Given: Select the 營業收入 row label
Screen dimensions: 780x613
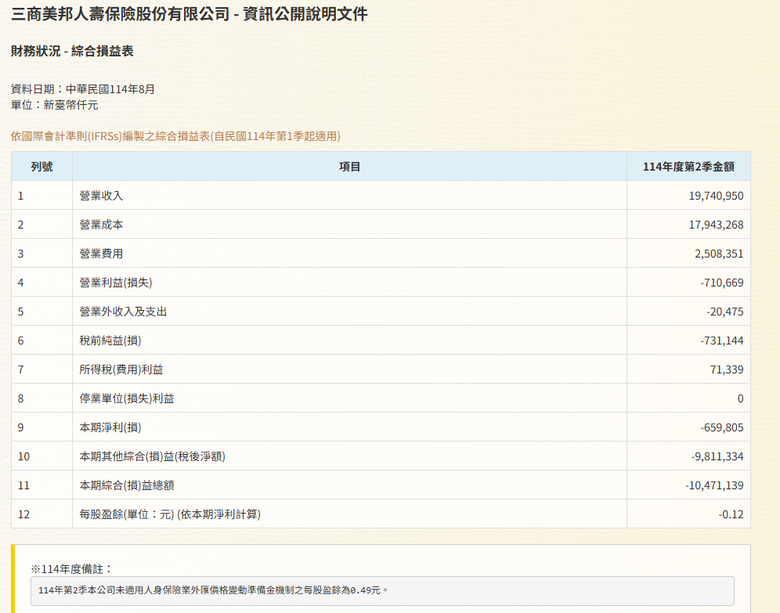Looking at the screenshot, I should (101, 196).
